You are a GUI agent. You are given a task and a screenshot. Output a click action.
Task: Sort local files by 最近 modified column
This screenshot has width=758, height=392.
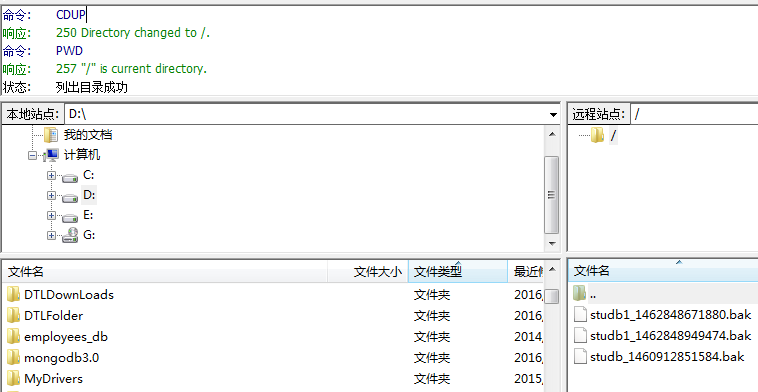(x=526, y=272)
